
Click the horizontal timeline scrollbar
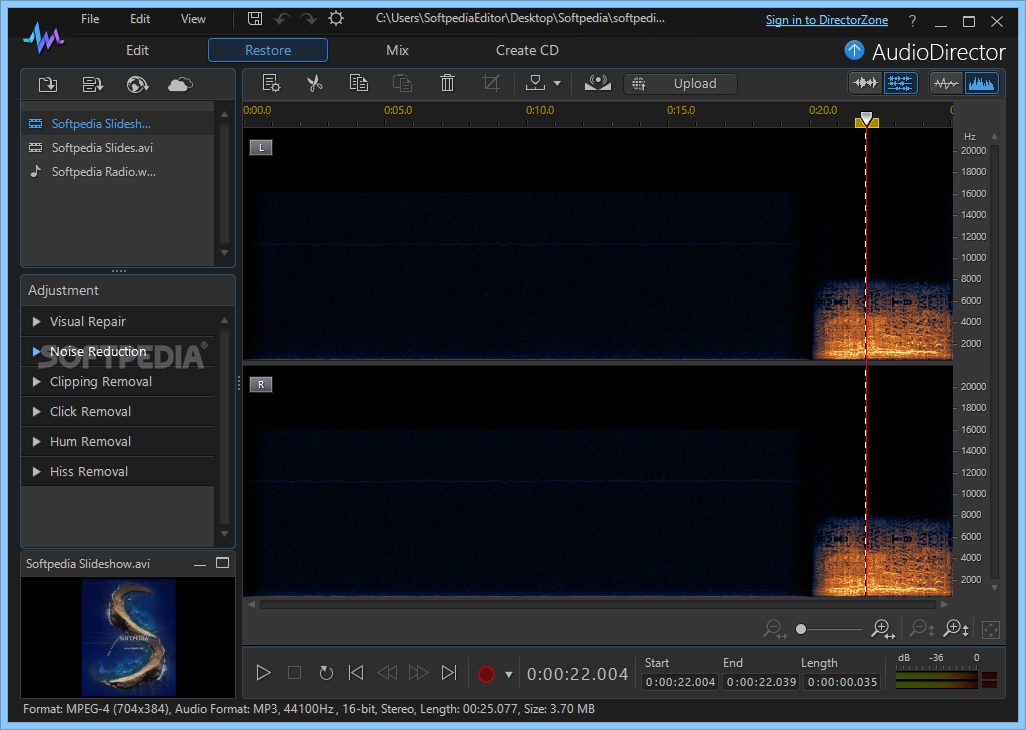[x=598, y=605]
